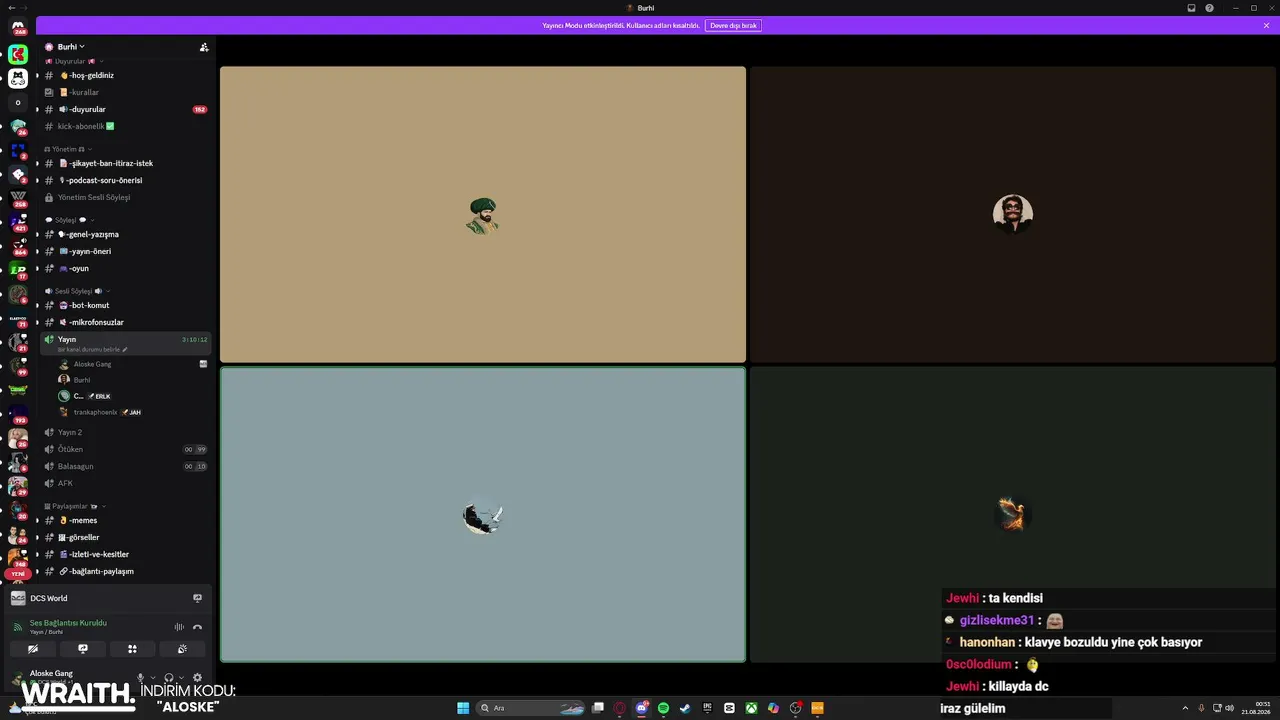
Task: Open user settings gear icon
Action: pyautogui.click(x=197, y=678)
